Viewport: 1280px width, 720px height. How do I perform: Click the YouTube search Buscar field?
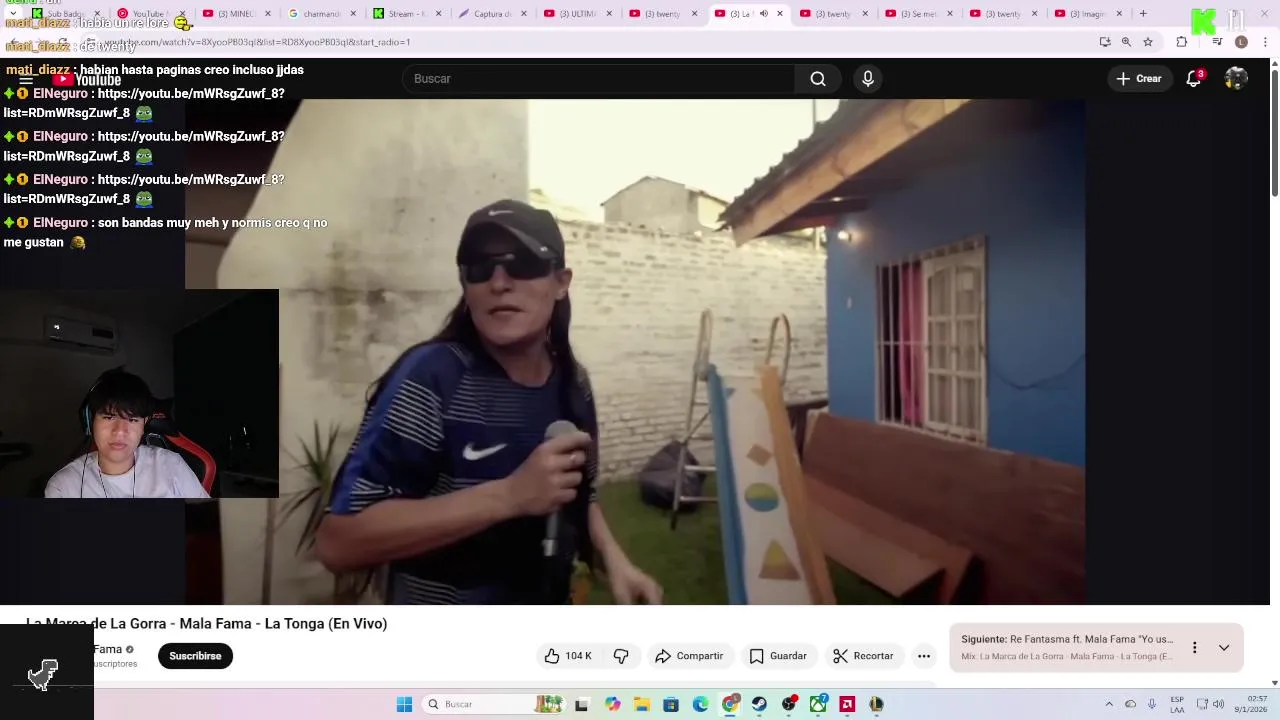pos(598,79)
